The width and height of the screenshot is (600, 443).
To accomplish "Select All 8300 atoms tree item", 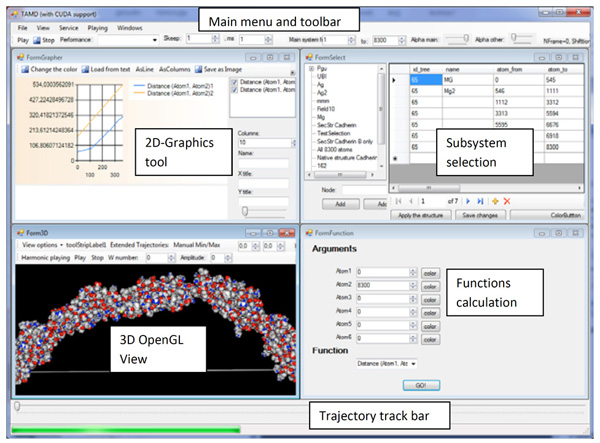I will click(x=334, y=150).
